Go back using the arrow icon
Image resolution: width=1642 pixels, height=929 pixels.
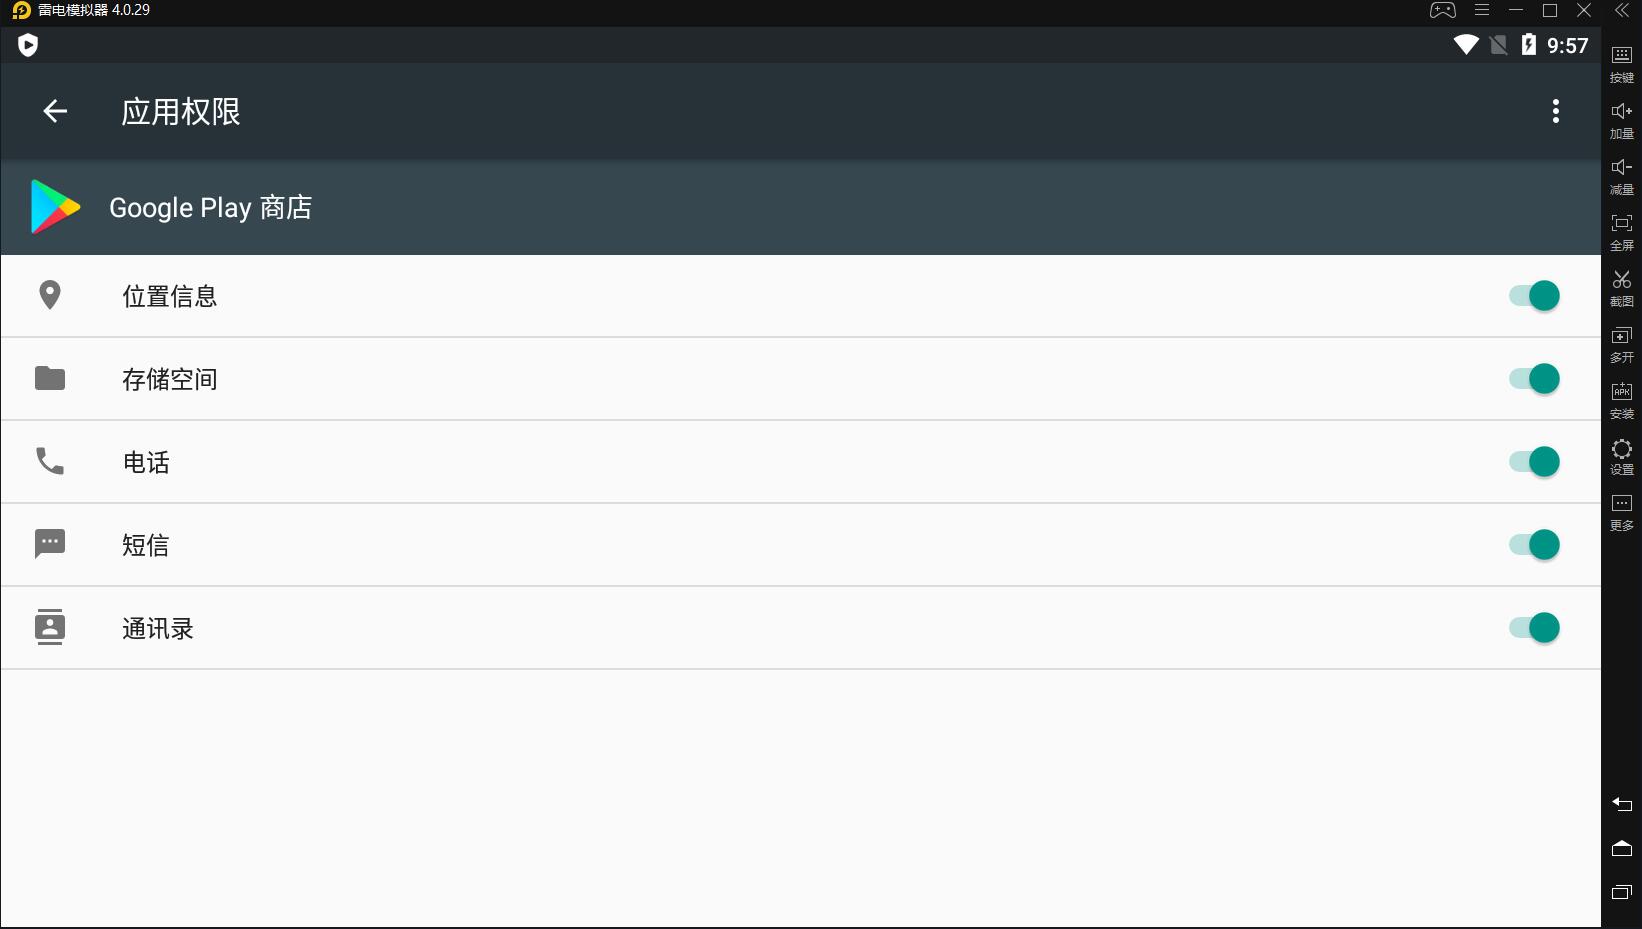coord(55,111)
